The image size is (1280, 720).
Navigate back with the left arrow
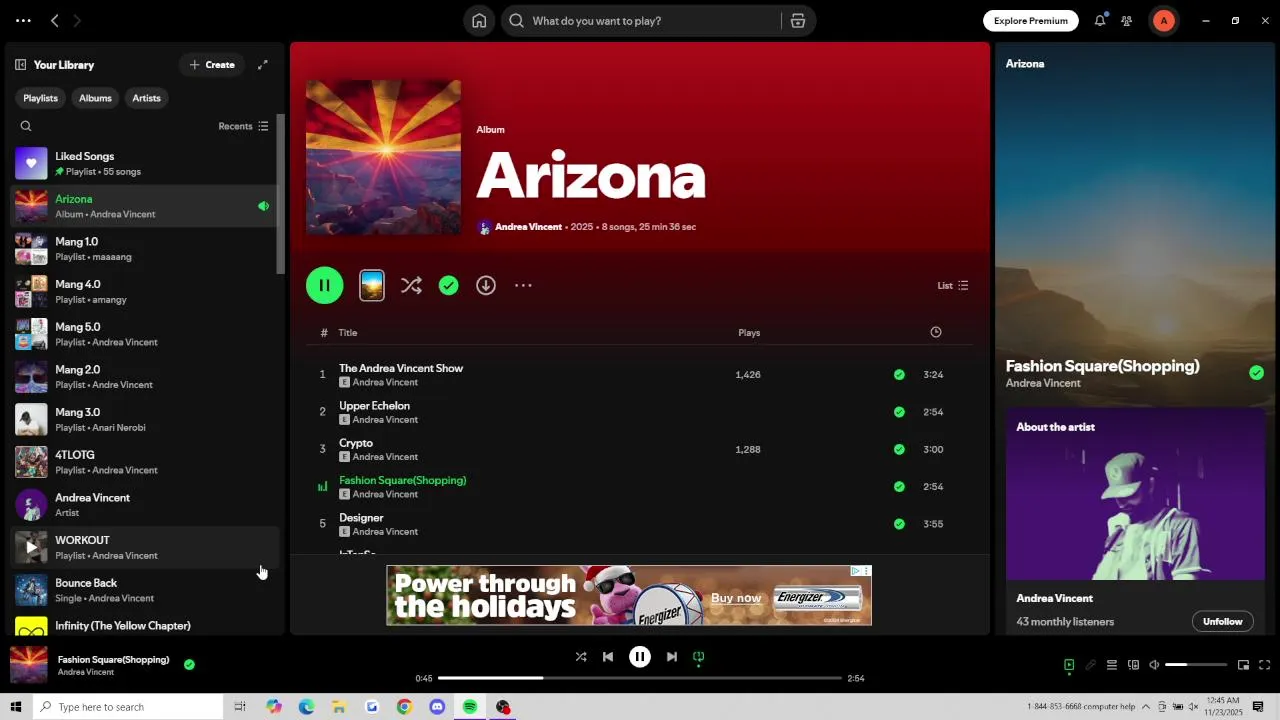coord(55,21)
